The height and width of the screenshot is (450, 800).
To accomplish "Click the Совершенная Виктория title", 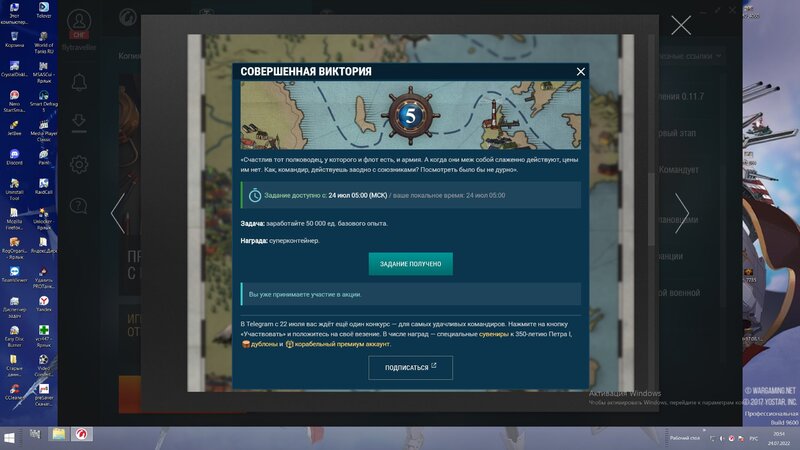I will (x=306, y=71).
